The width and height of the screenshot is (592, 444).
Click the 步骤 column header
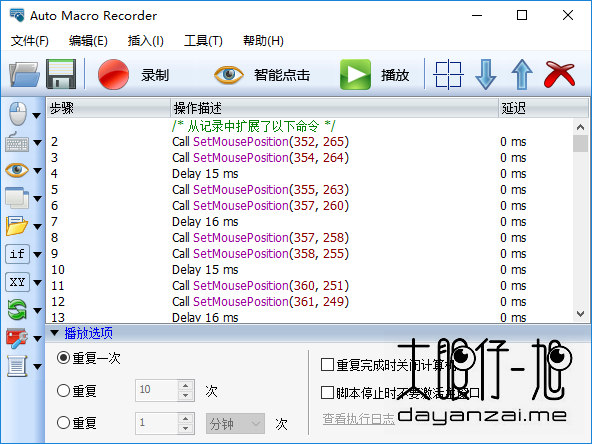coord(108,108)
